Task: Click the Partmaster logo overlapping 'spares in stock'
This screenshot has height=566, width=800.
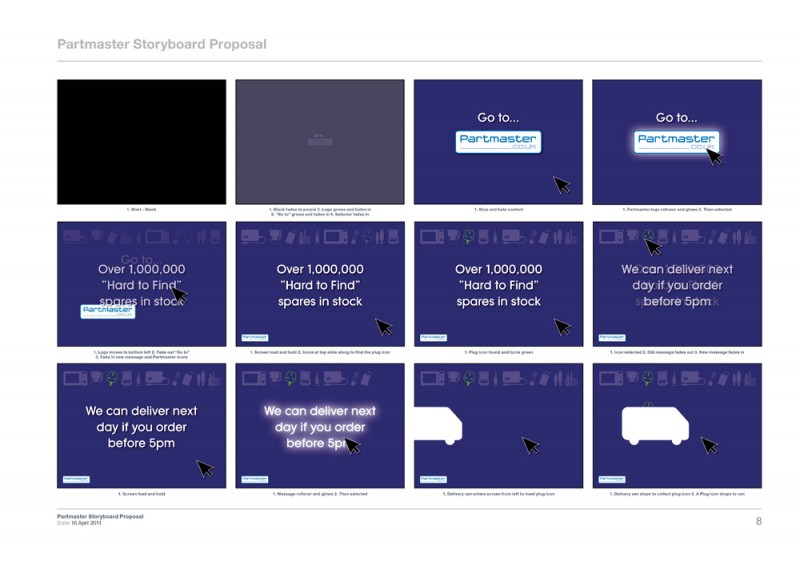Action: point(108,311)
